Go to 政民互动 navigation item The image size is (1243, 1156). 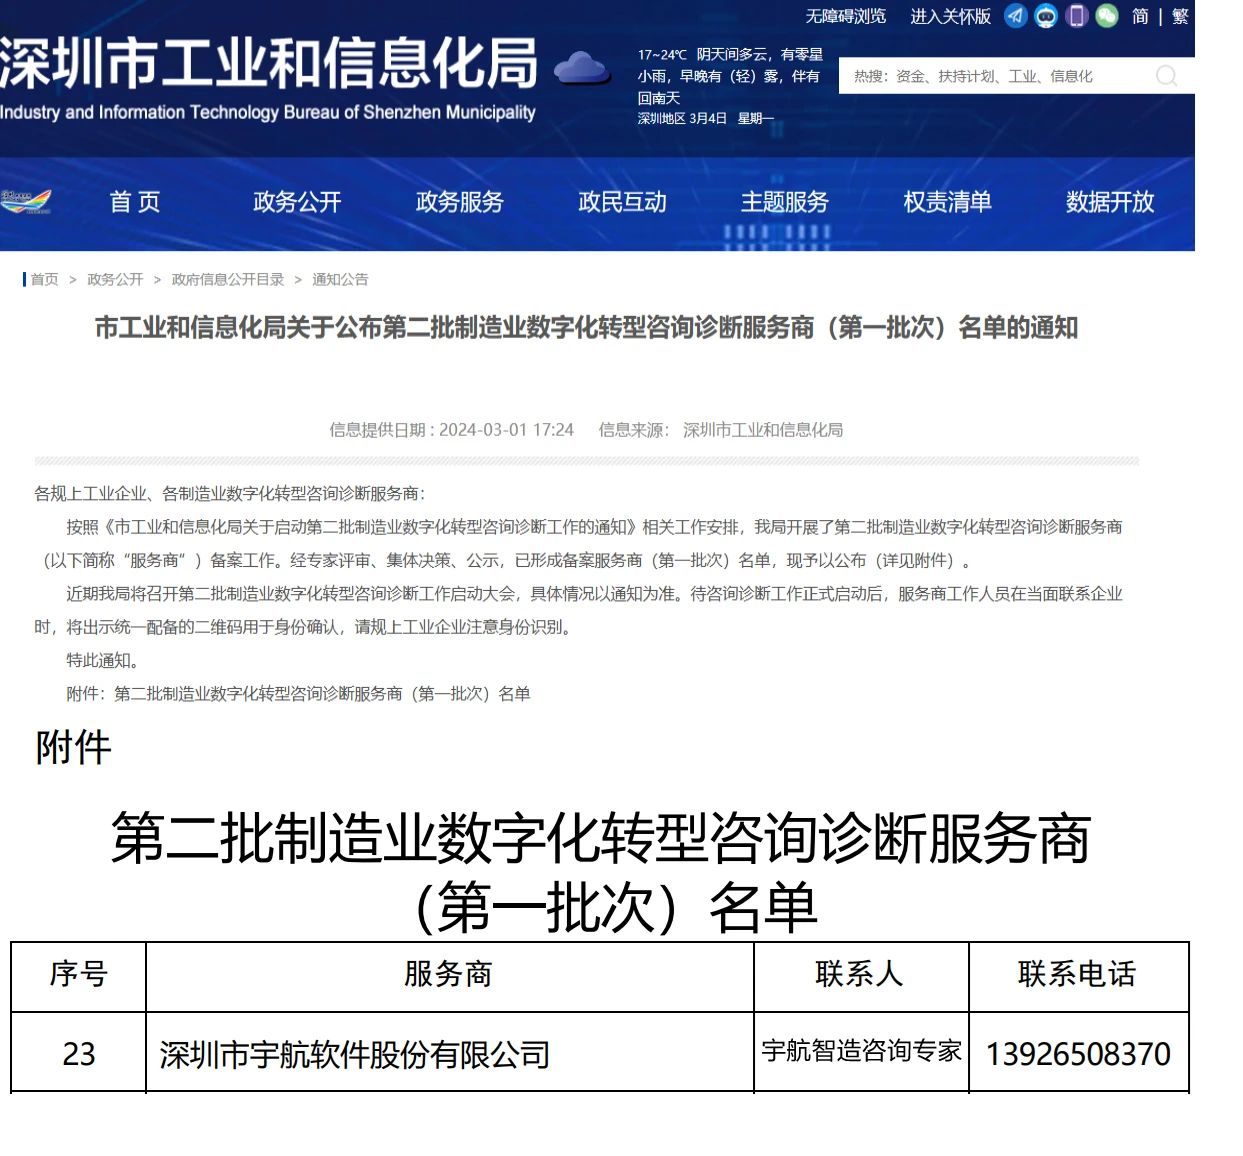[622, 202]
